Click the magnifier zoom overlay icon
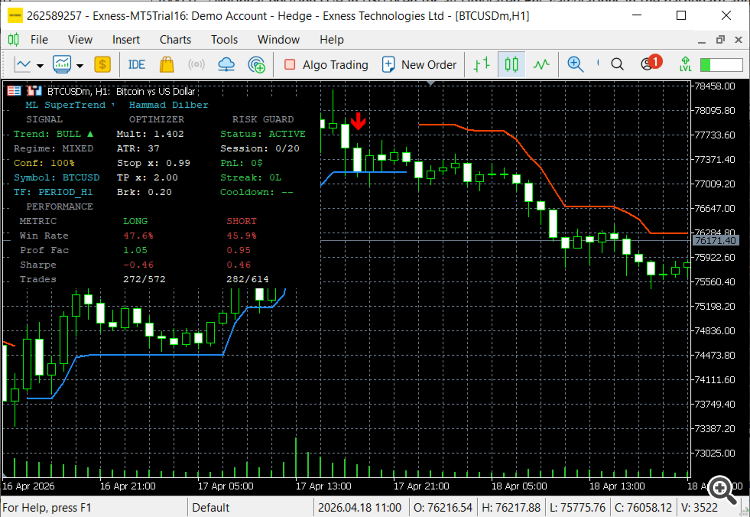This screenshot has width=750, height=517. [722, 490]
